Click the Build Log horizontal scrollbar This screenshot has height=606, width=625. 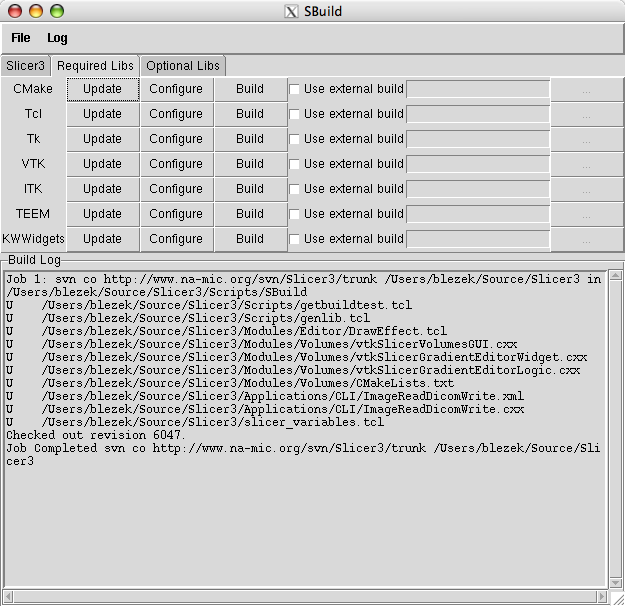pos(305,596)
